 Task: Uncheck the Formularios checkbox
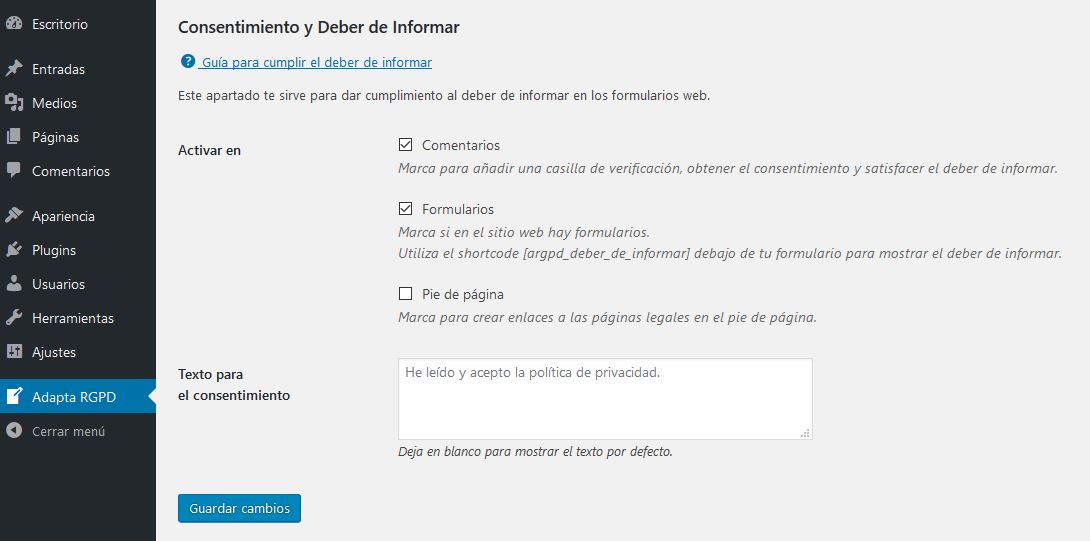click(405, 209)
